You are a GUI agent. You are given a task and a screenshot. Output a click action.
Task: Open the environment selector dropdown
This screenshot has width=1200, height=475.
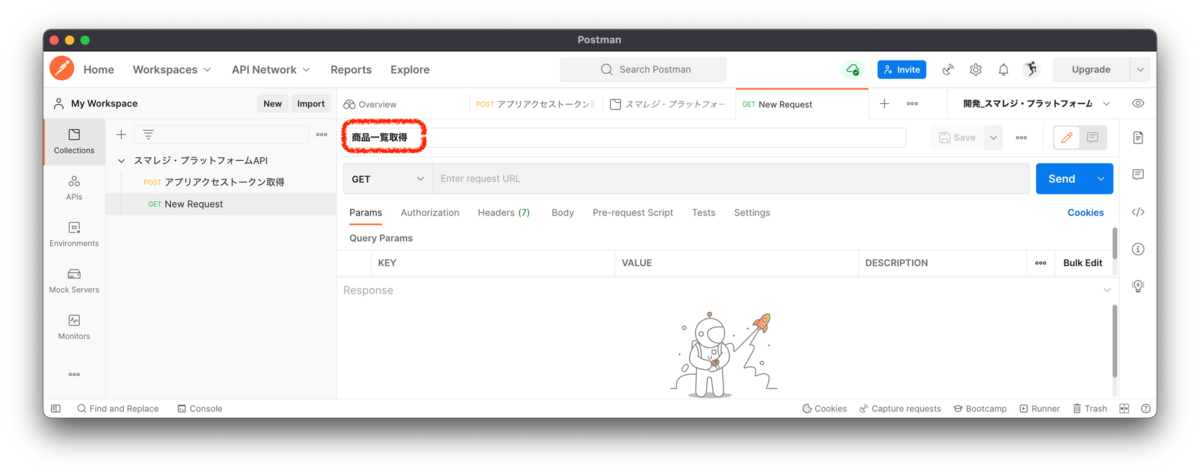point(1038,103)
